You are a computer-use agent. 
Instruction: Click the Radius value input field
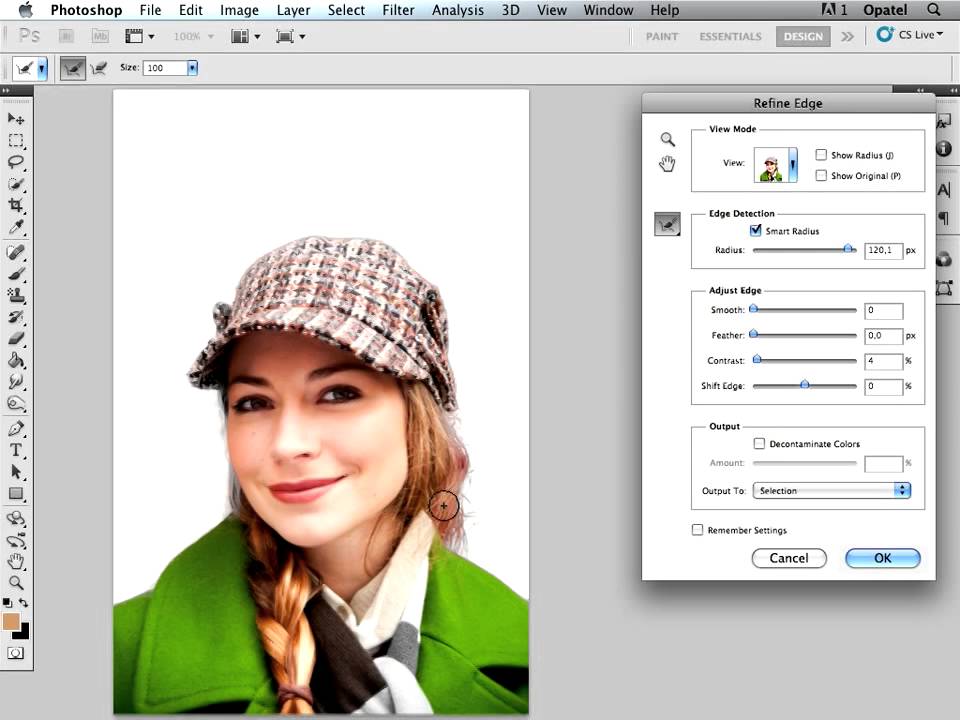(x=883, y=251)
